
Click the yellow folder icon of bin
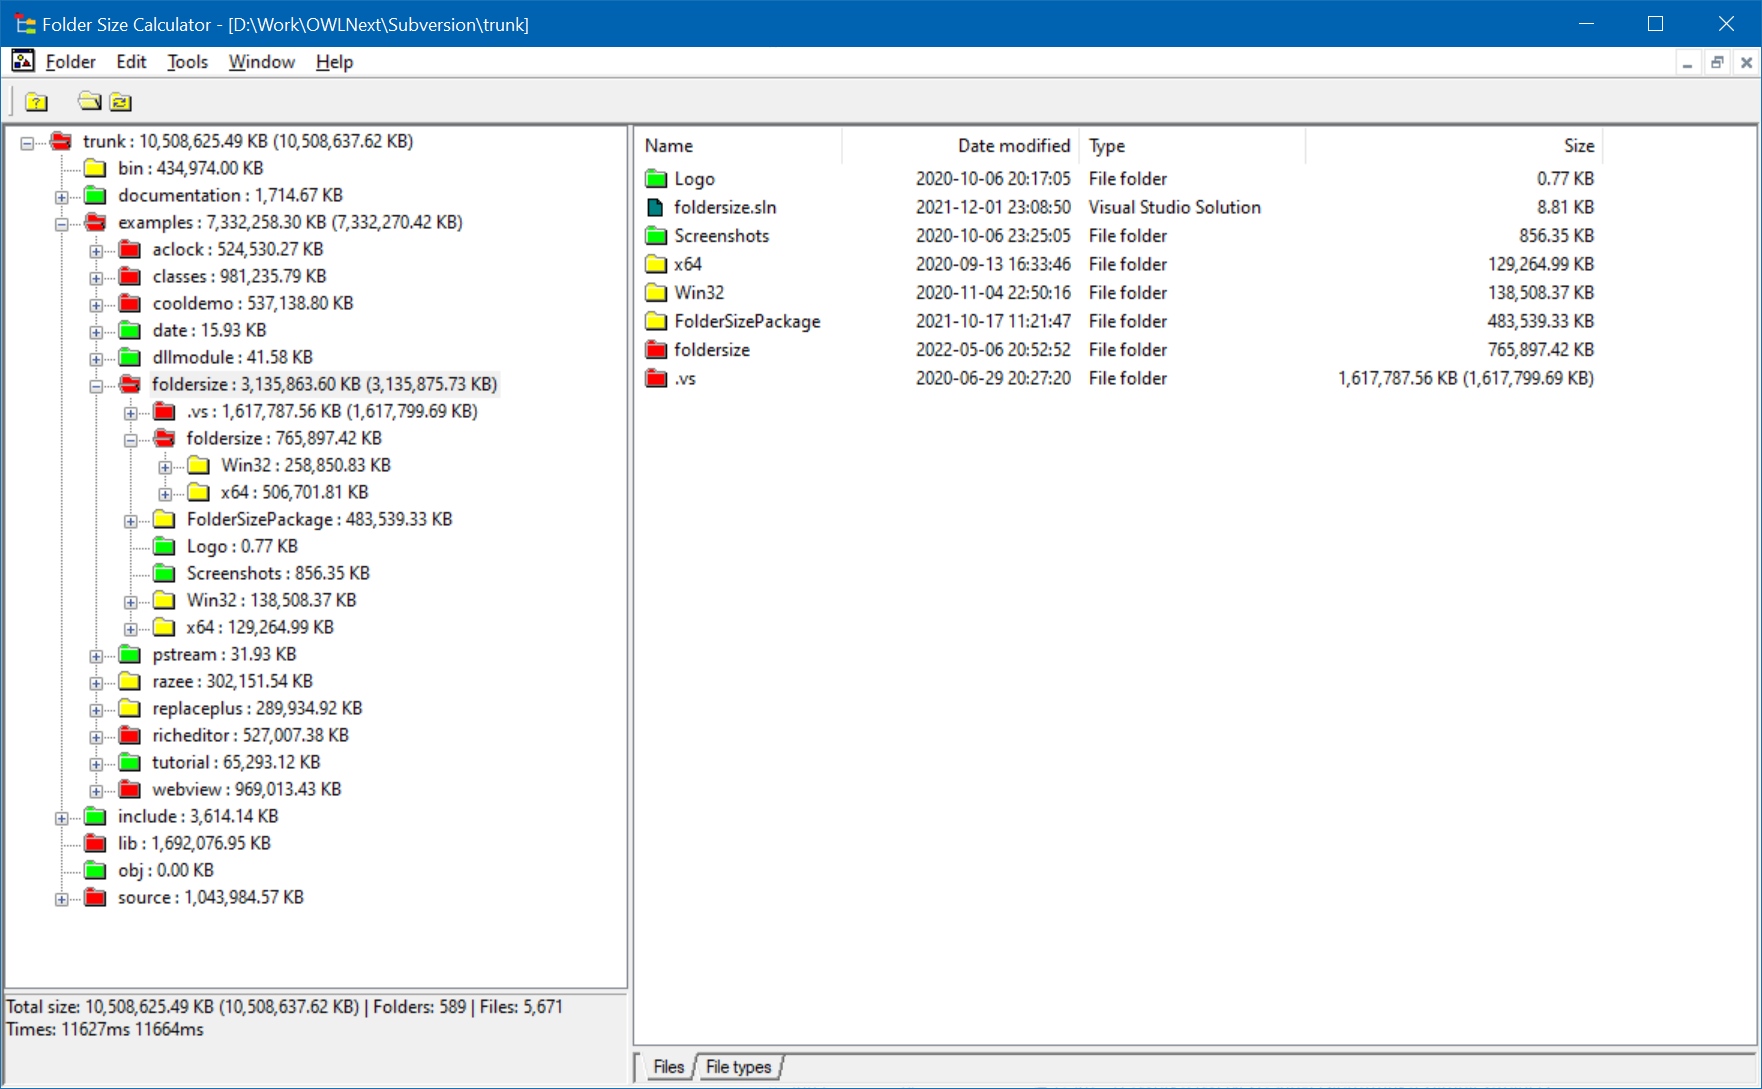pyautogui.click(x=95, y=168)
